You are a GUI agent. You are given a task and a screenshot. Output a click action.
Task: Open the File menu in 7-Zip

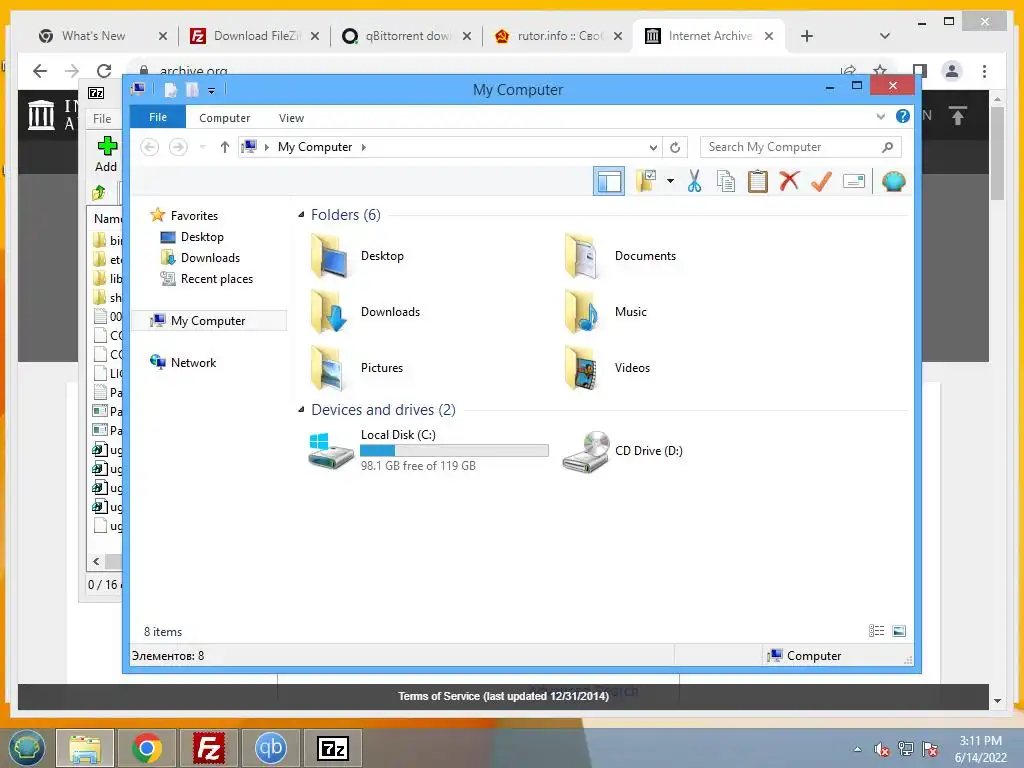pos(102,118)
